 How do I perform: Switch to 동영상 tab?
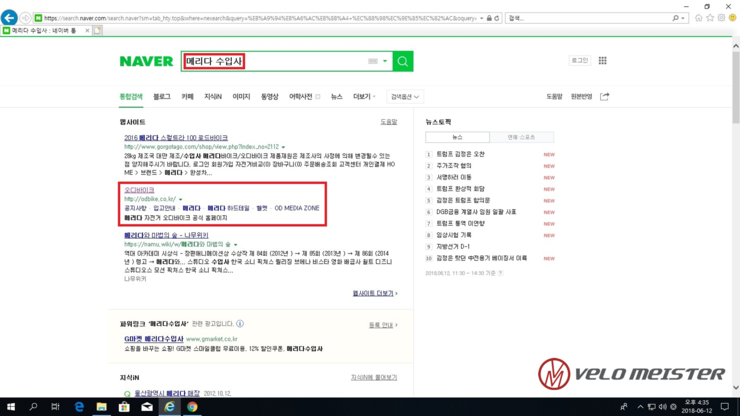269,96
